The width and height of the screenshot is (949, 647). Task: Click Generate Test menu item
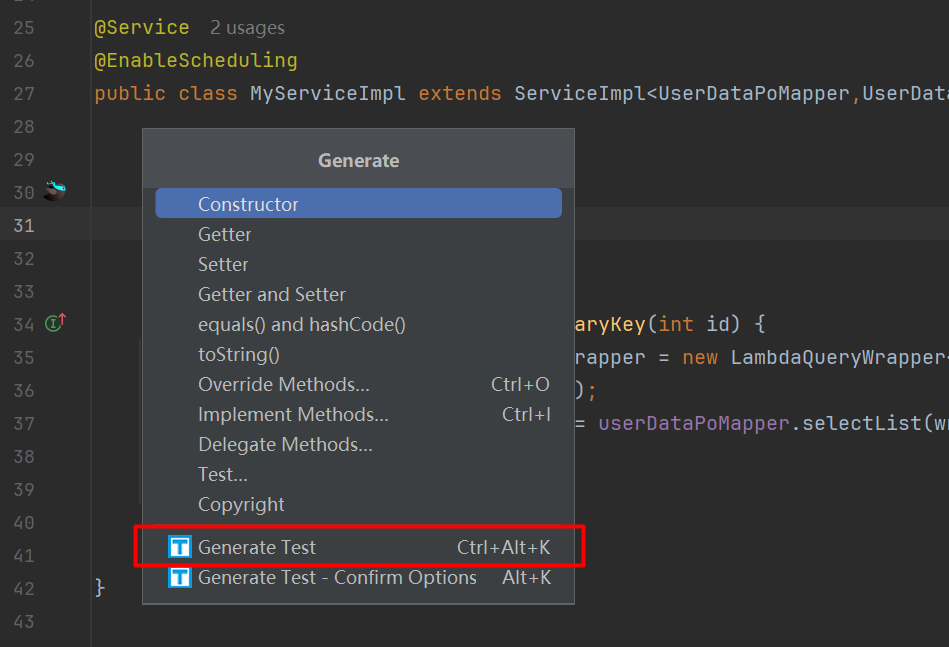click(x=257, y=547)
